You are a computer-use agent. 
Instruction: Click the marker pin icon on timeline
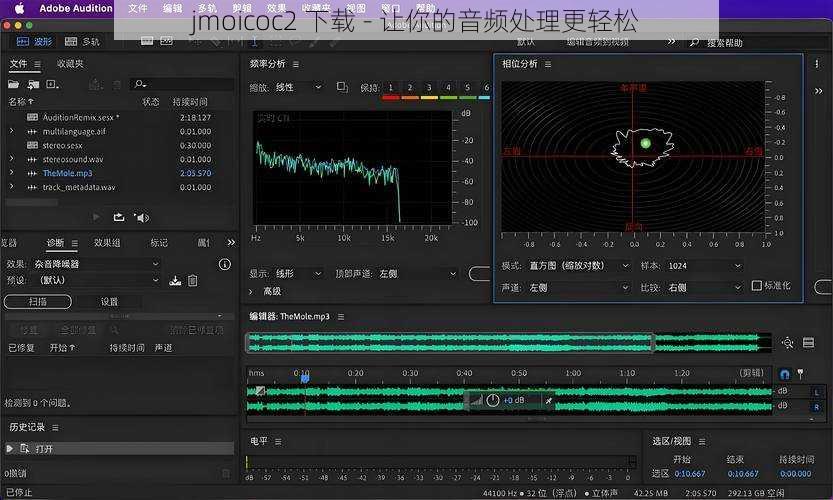801,374
